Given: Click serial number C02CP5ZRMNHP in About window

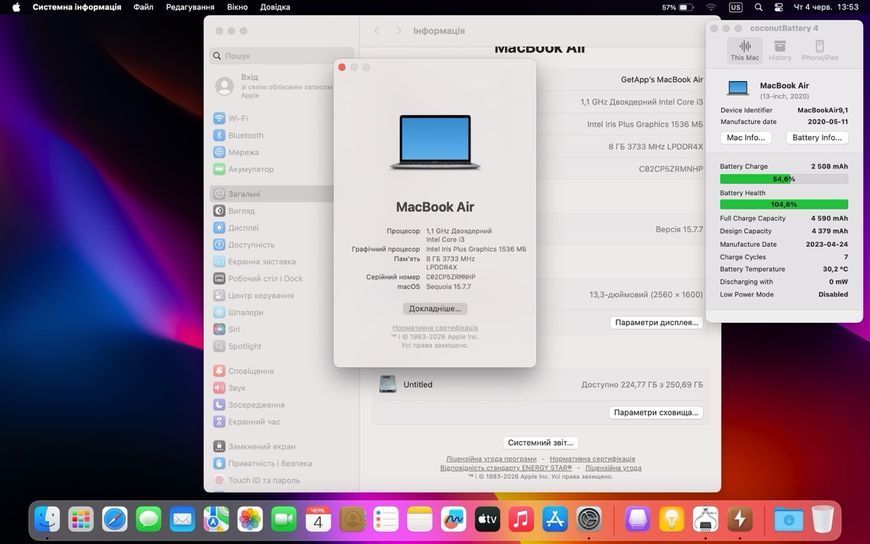Looking at the screenshot, I should pyautogui.click(x=451, y=277).
